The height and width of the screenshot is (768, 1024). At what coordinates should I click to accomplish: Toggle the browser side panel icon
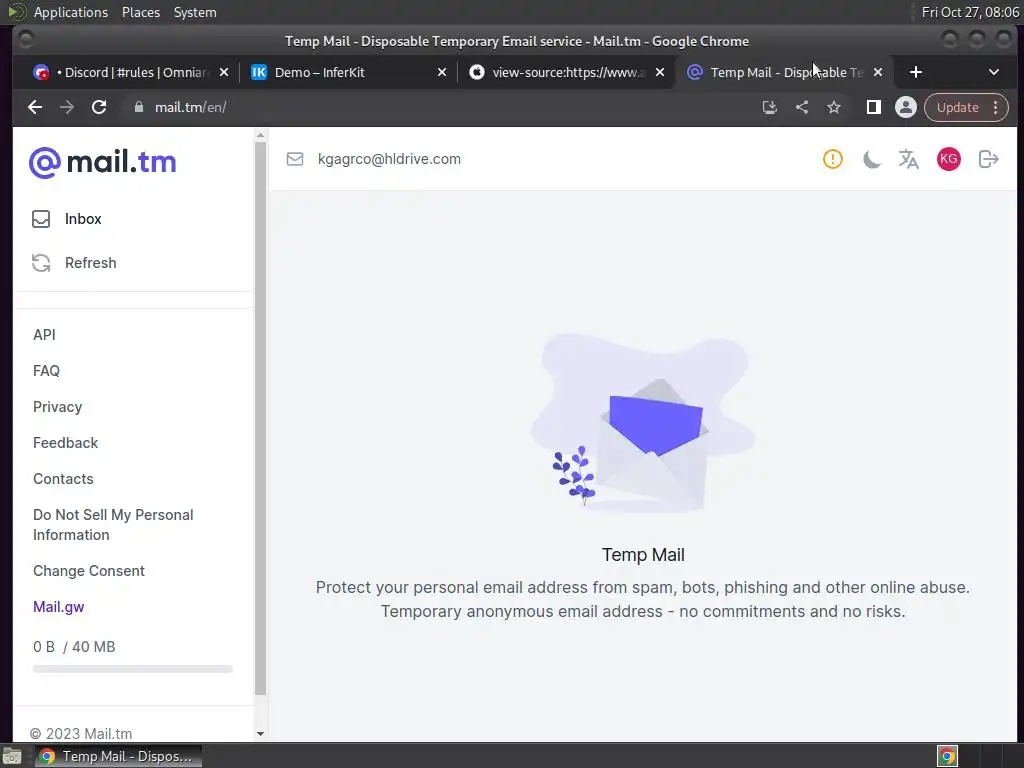pyautogui.click(x=873, y=107)
